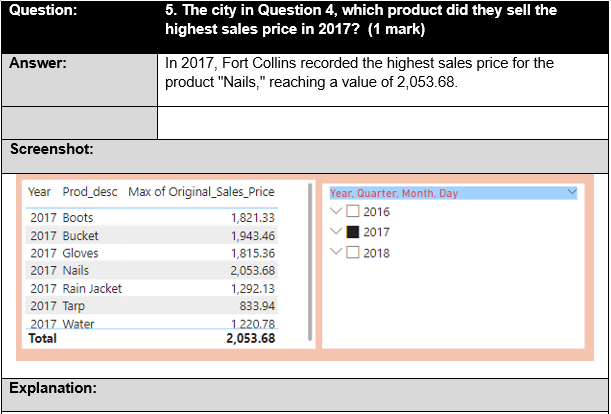Sort by the Year column header

40,192
